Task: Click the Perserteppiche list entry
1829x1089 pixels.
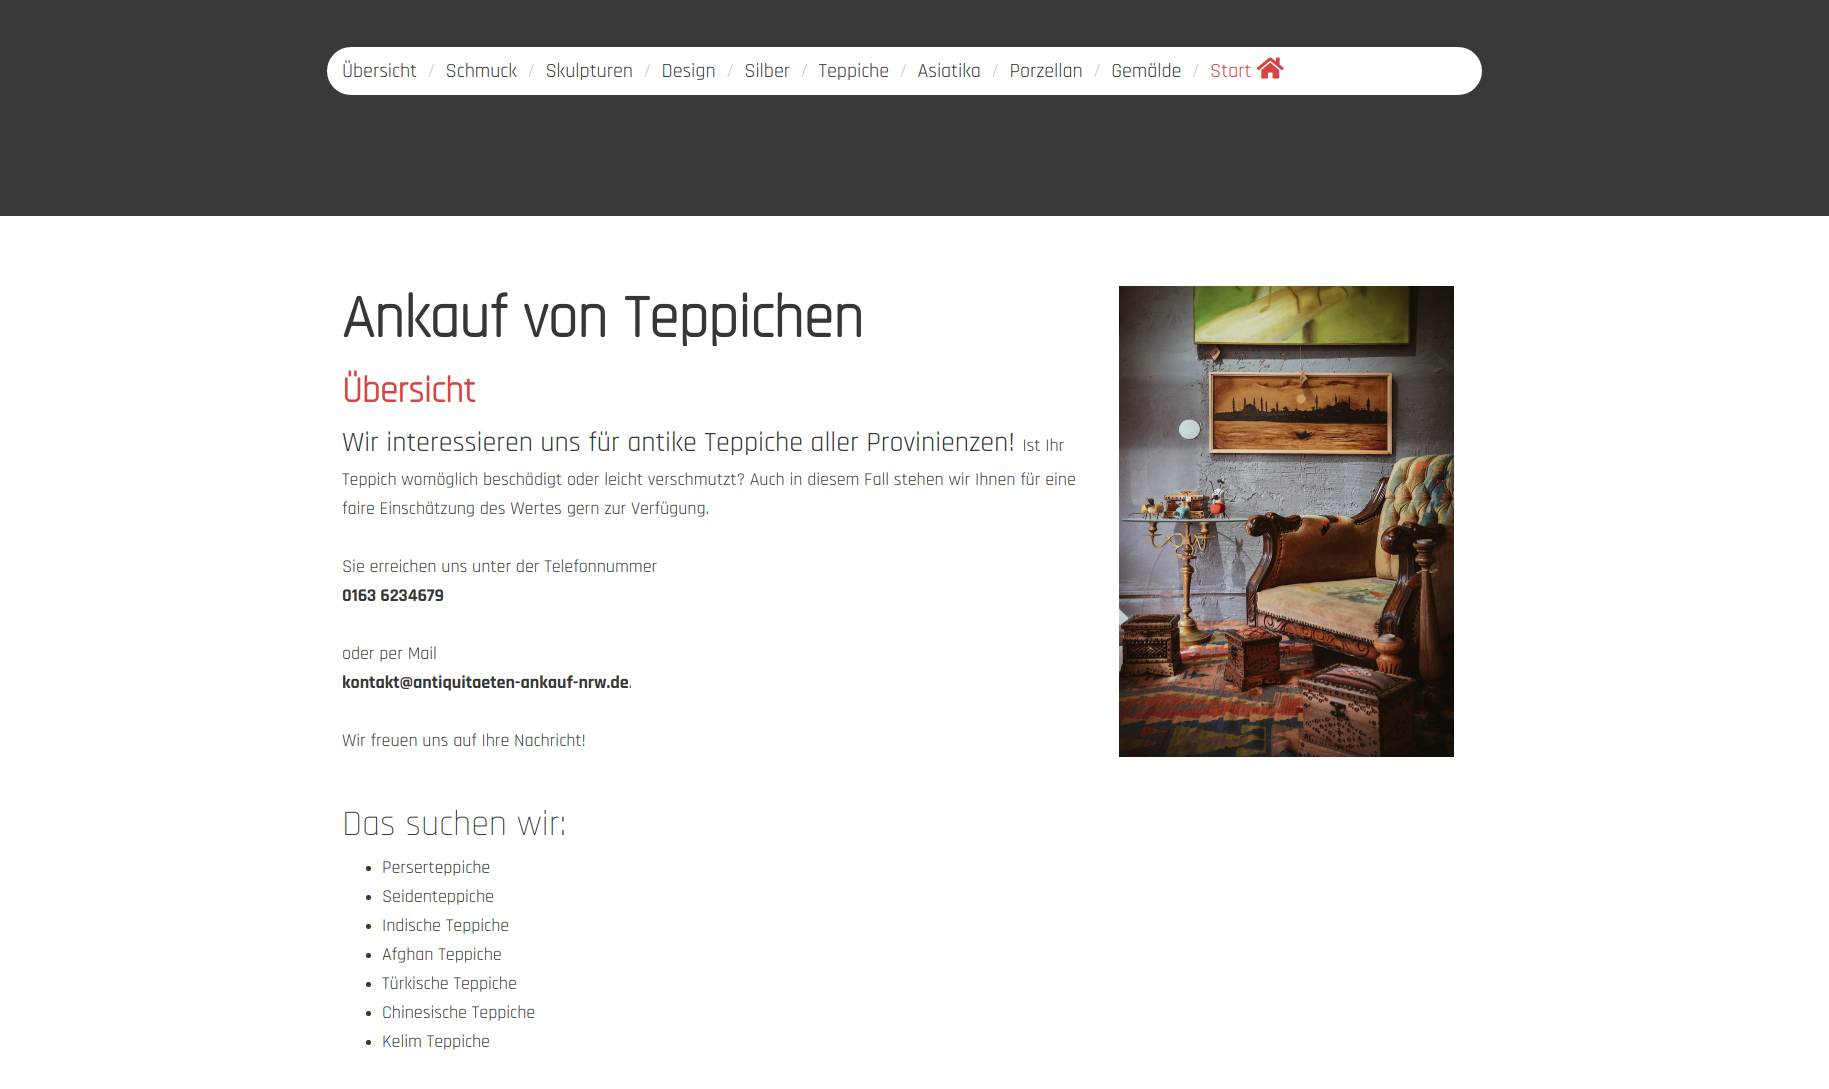Action: coord(436,867)
